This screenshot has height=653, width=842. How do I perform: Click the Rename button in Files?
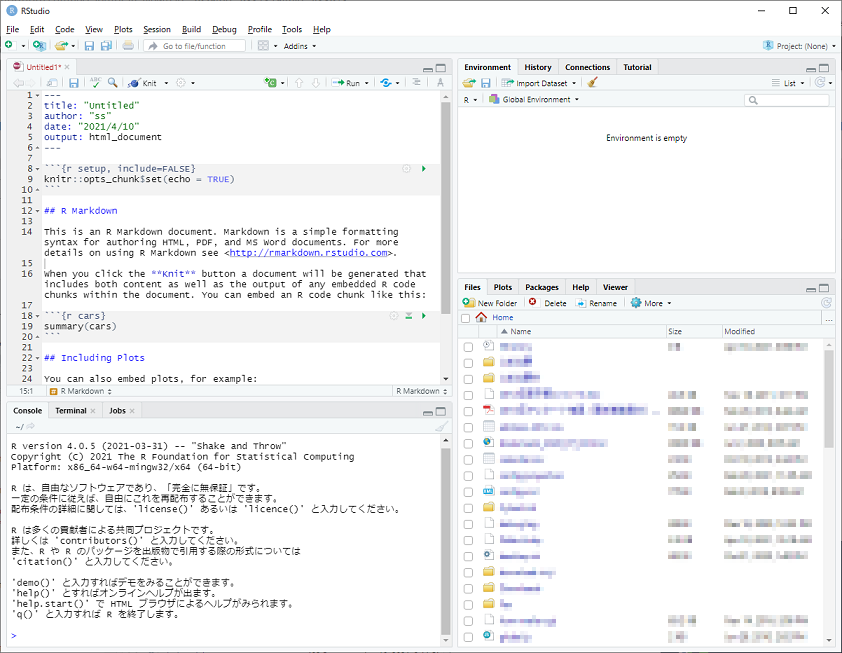[x=597, y=303]
